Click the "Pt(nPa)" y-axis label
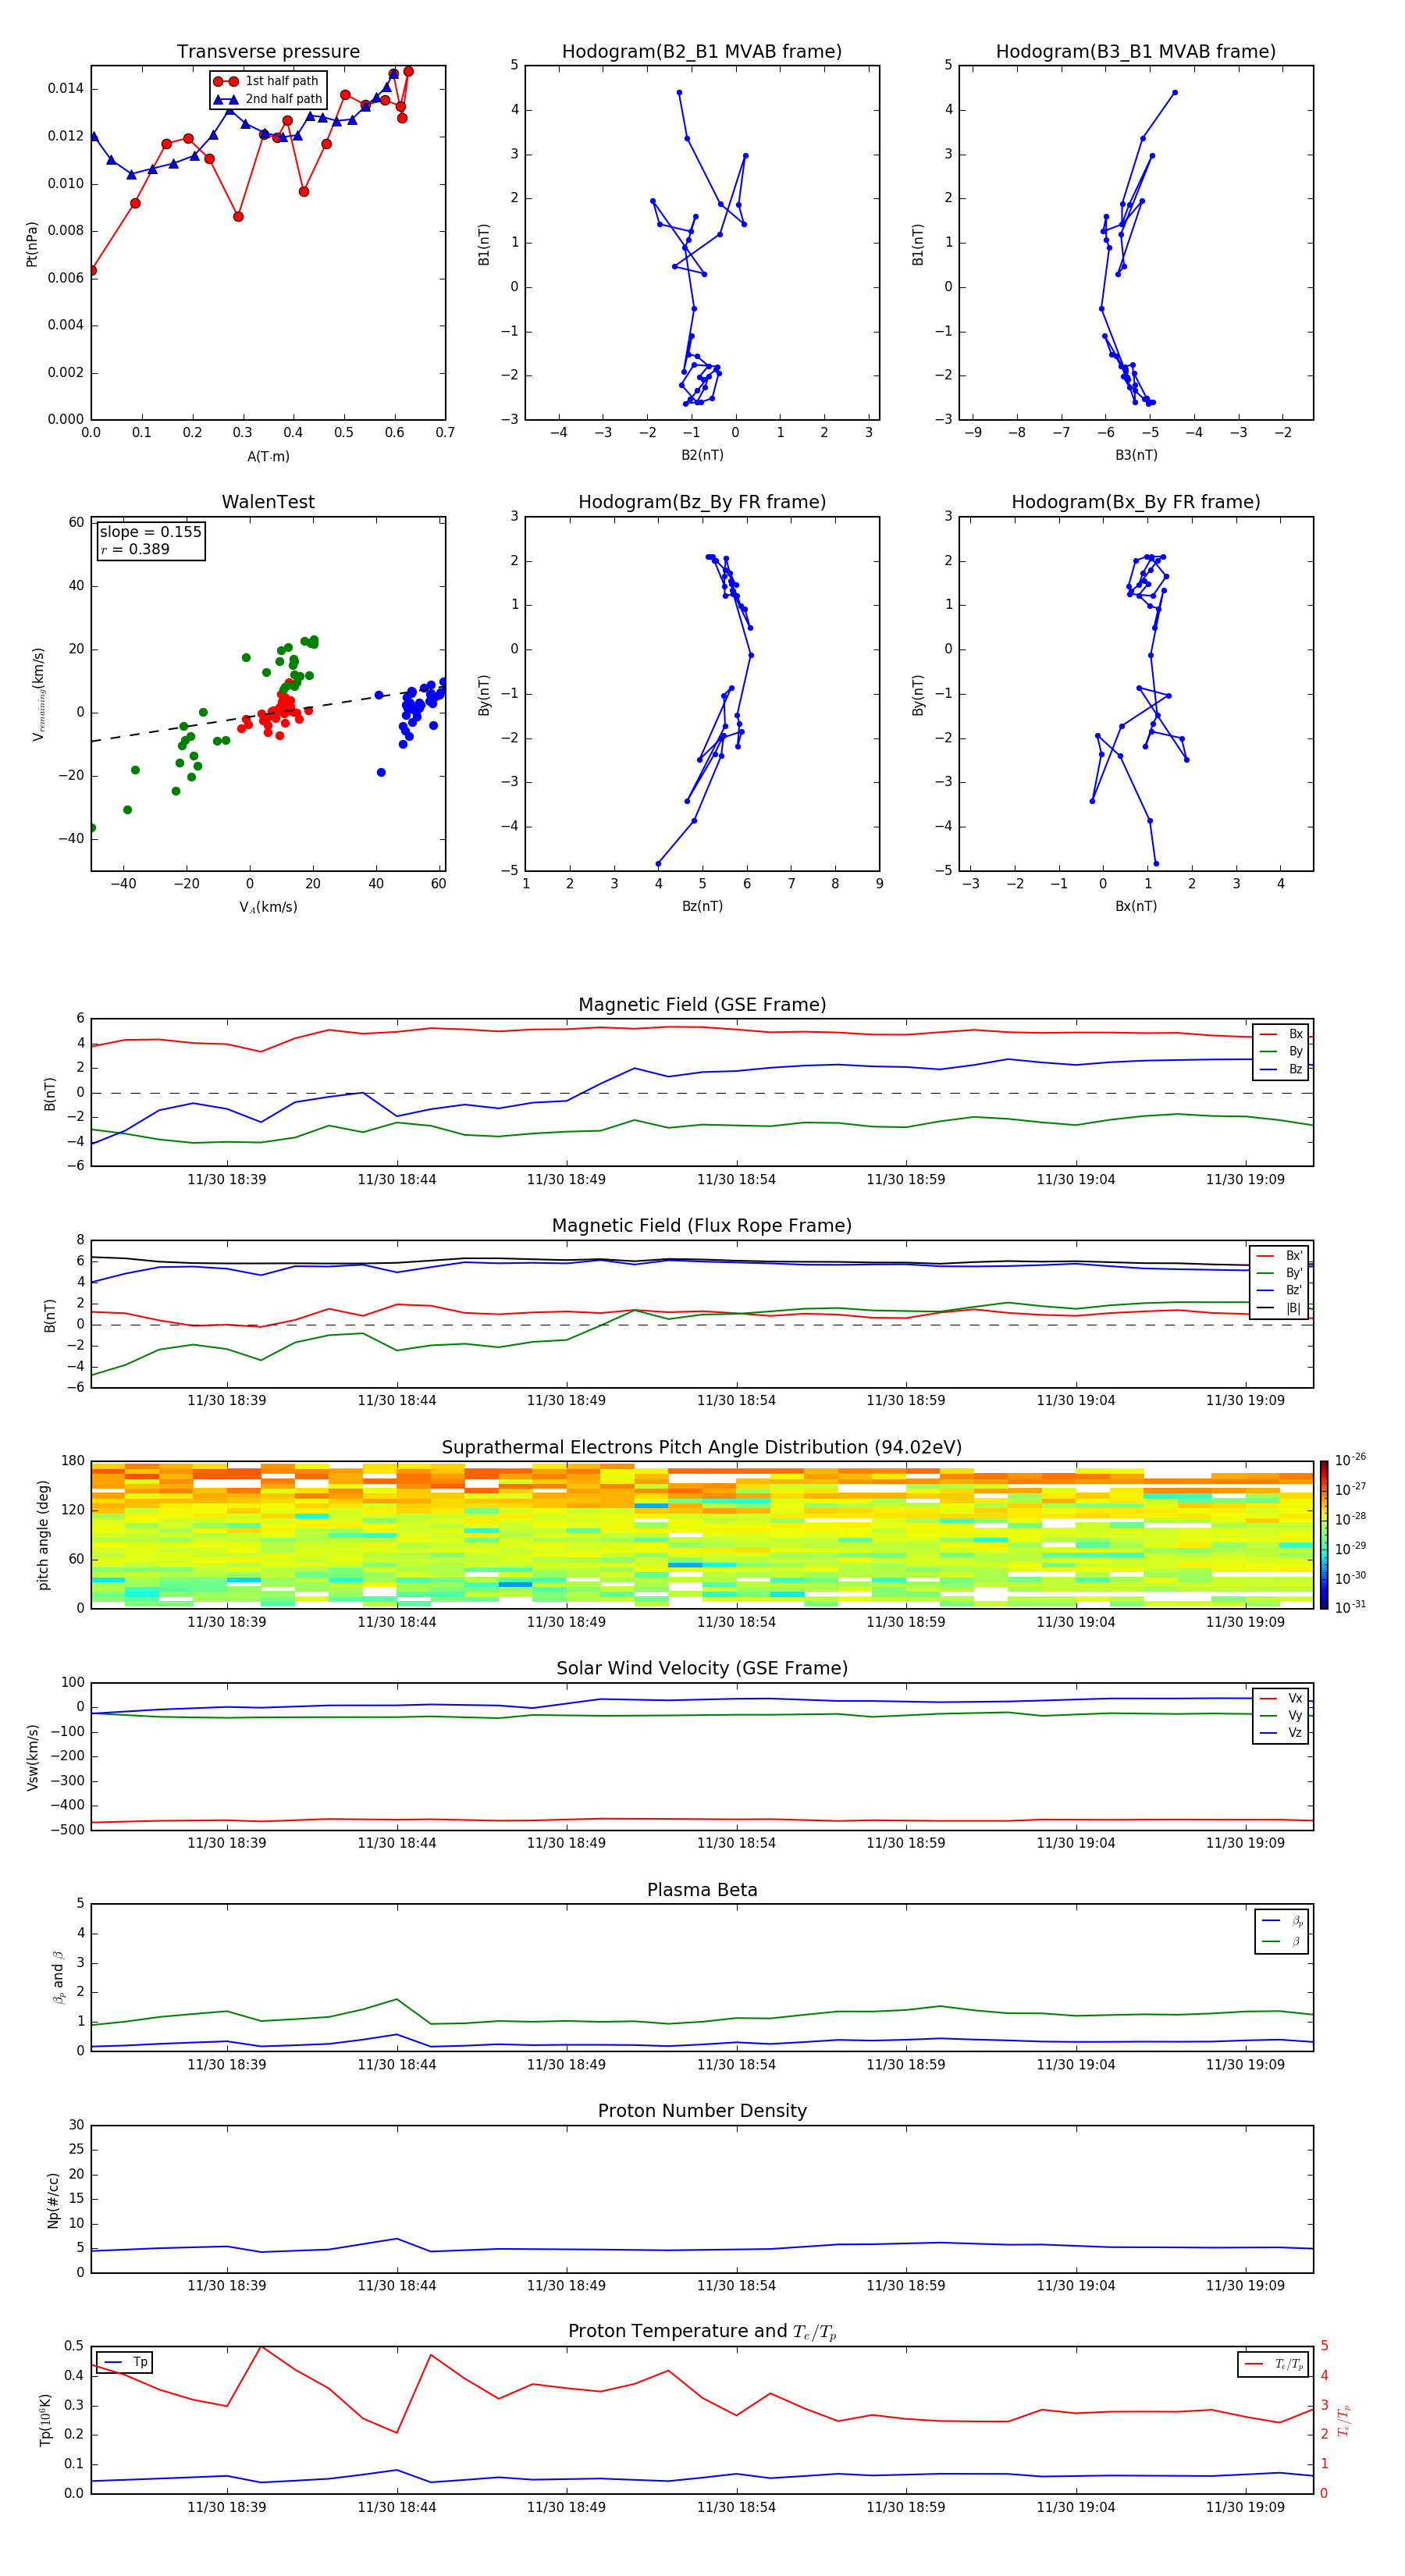Image resolution: width=1405 pixels, height=2576 pixels. 31,244
